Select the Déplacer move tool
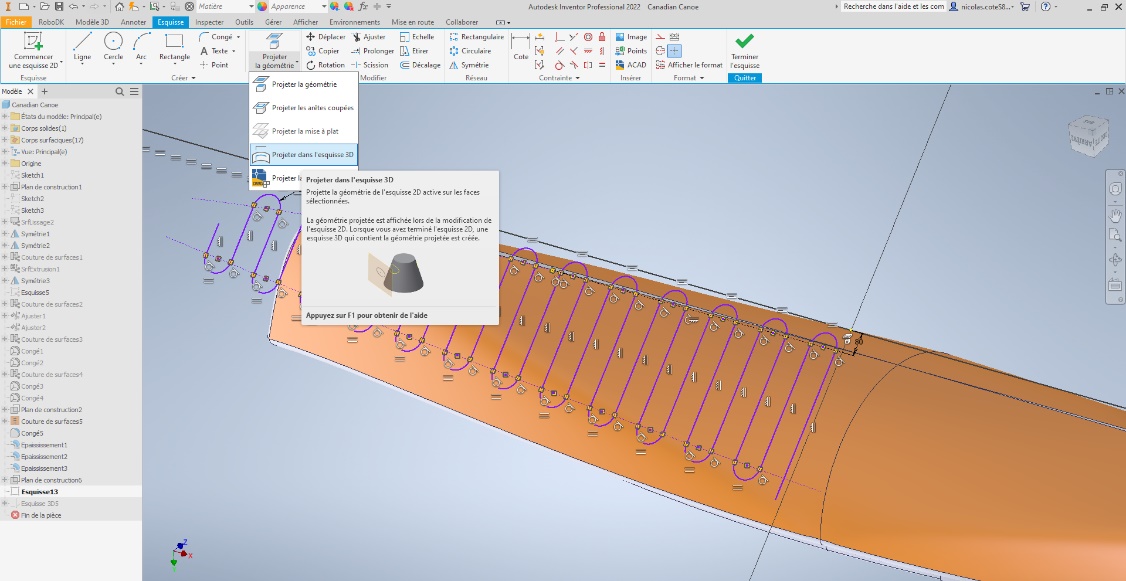 (325, 37)
